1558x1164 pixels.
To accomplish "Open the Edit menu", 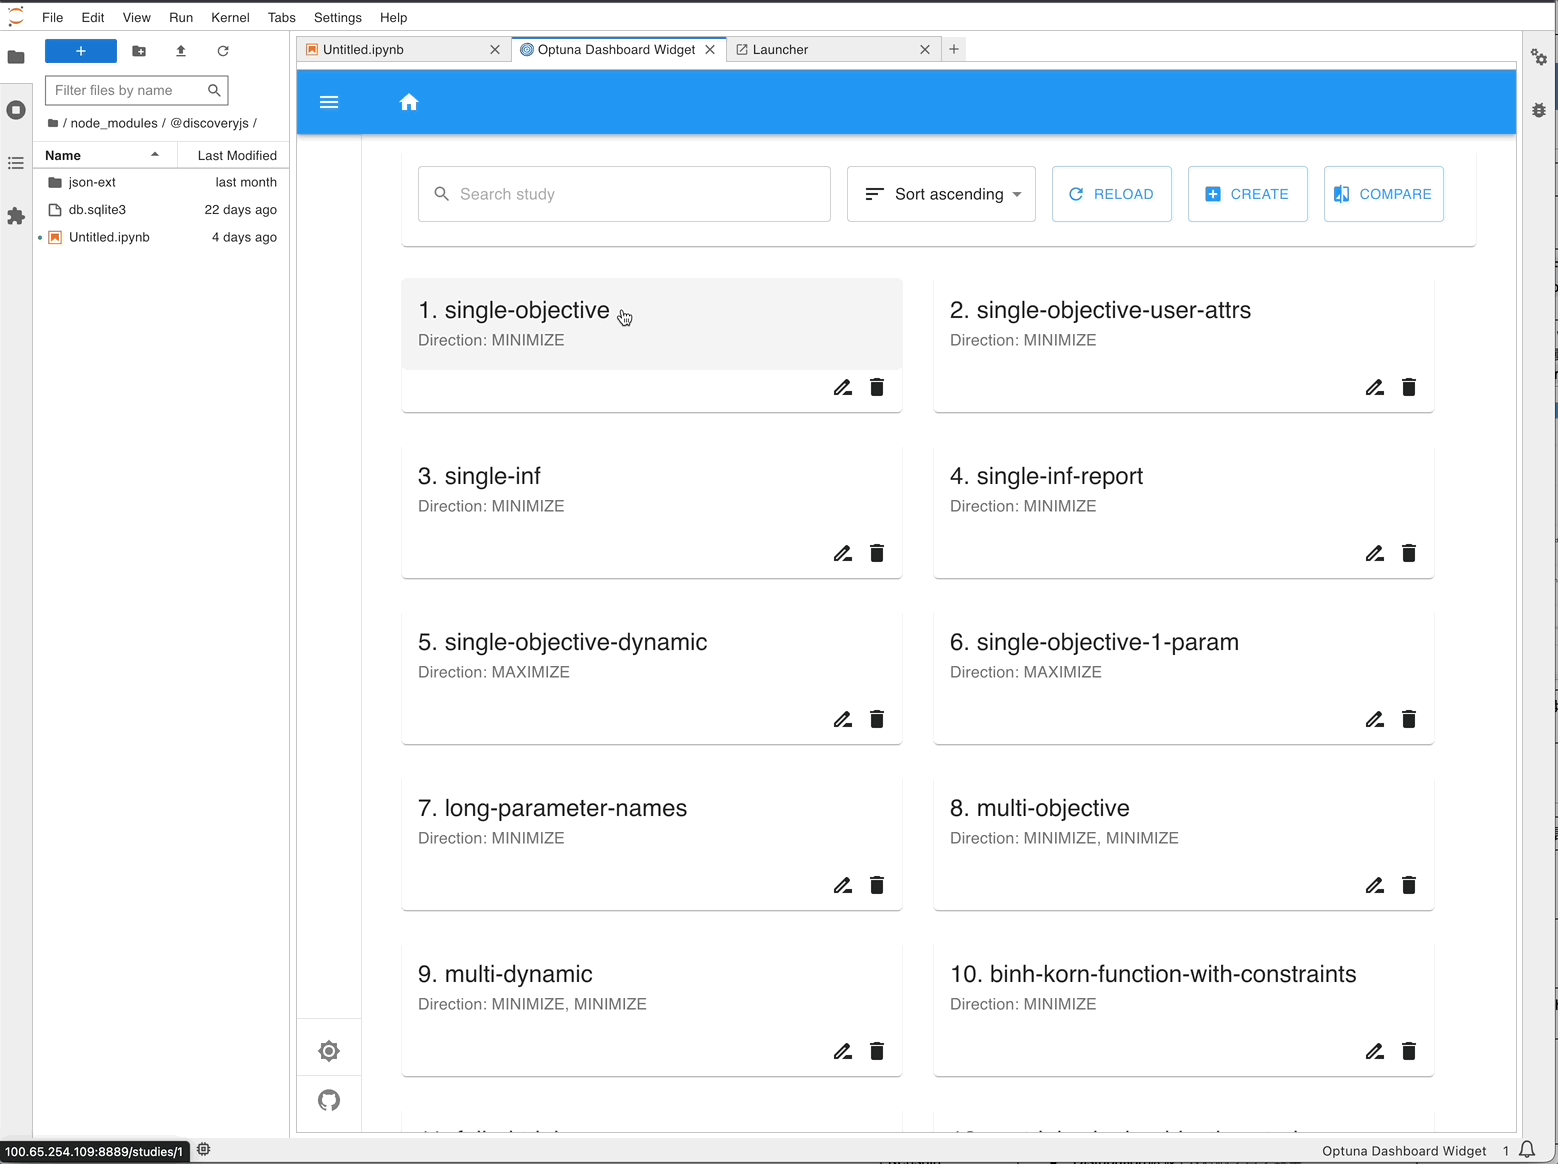I will 93,17.
